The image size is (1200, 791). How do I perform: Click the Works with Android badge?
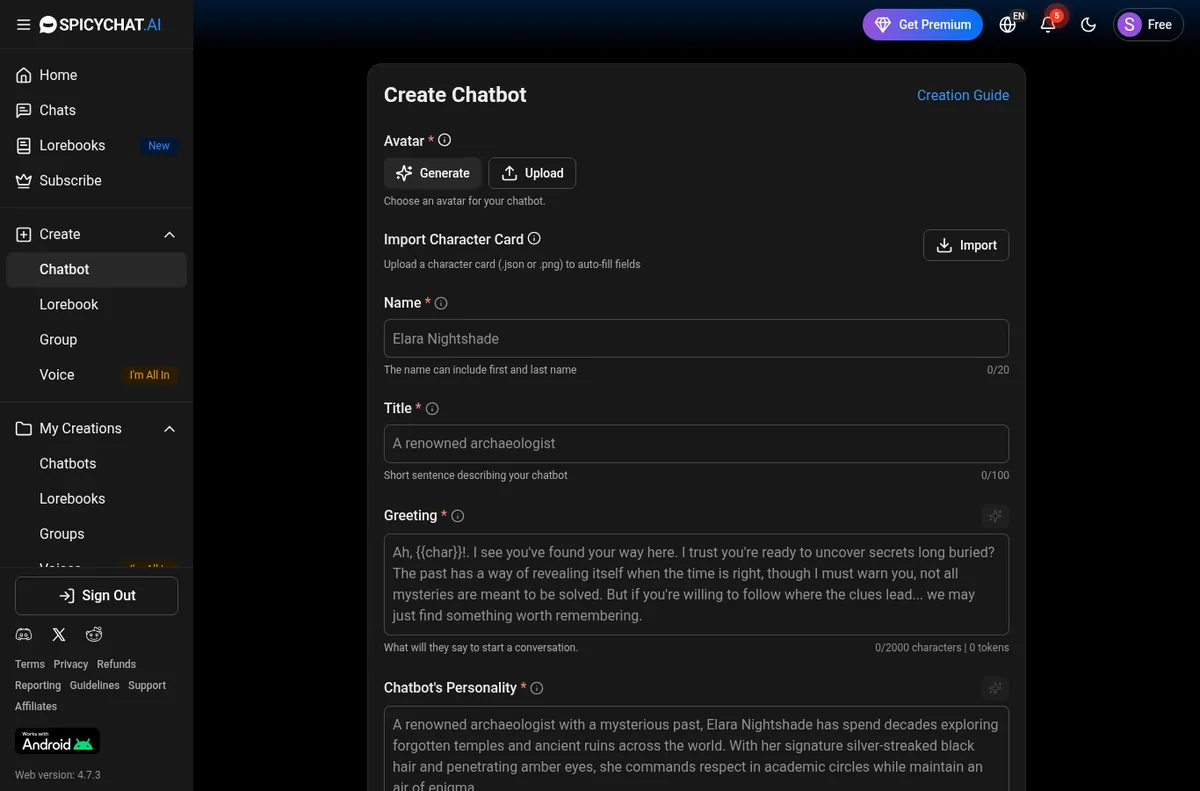(x=57, y=741)
